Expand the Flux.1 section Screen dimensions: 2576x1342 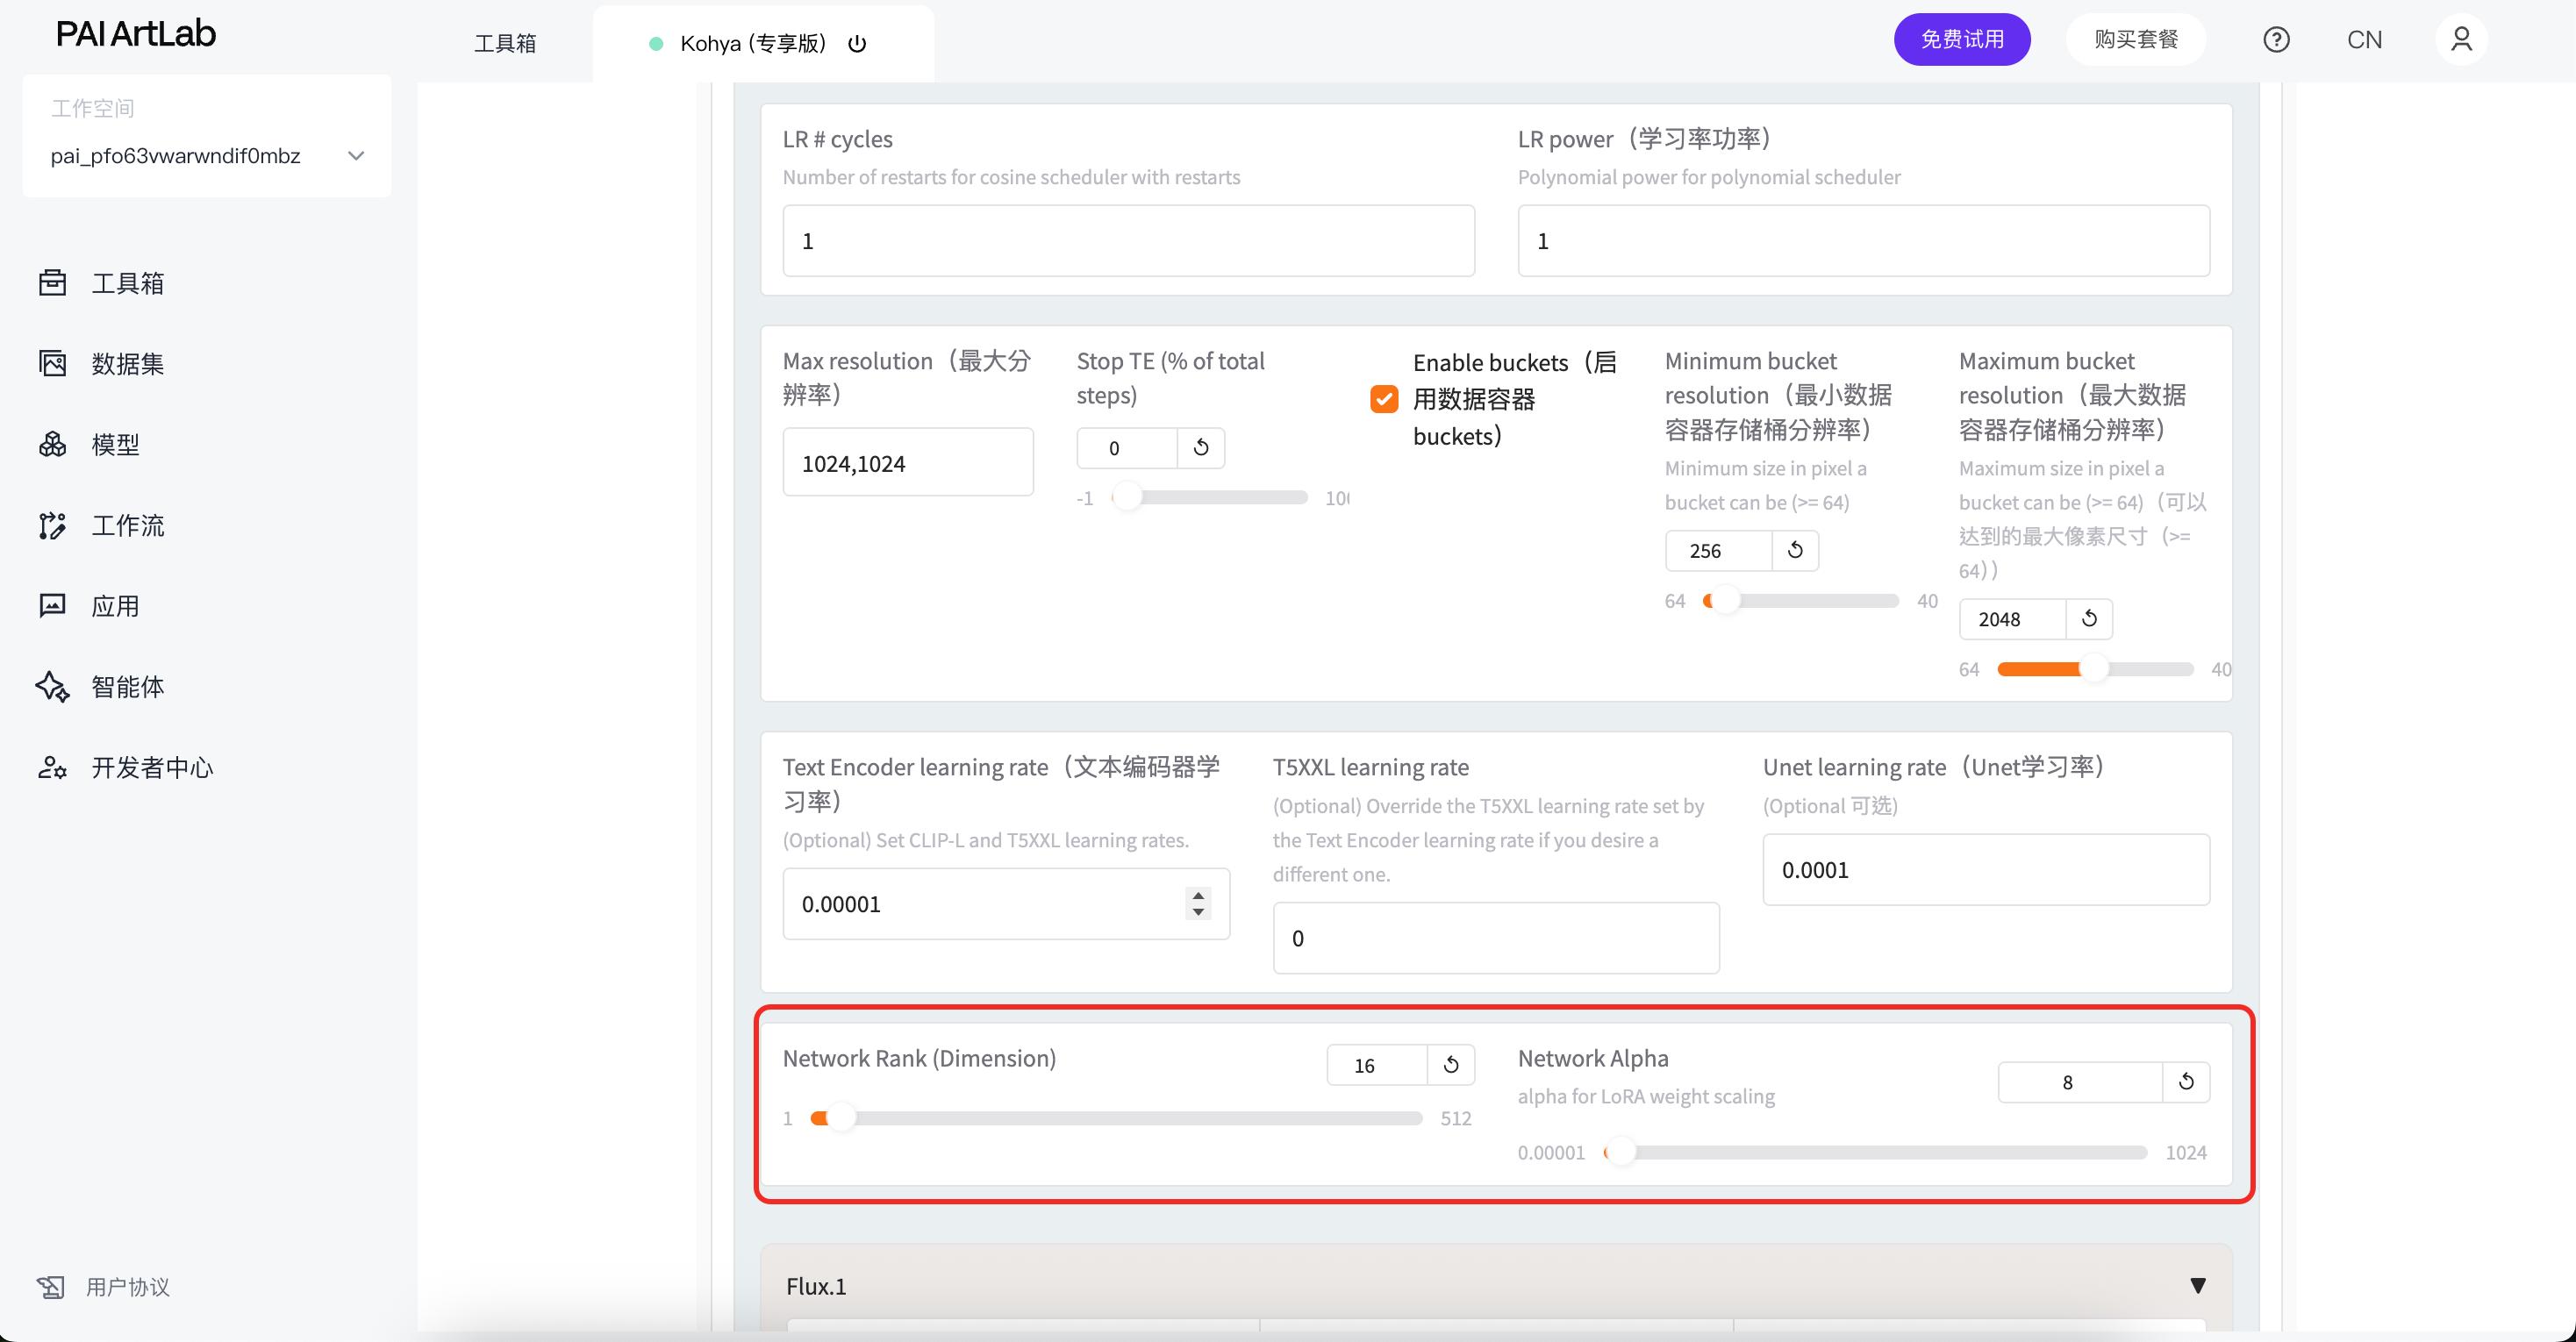click(x=2197, y=1286)
